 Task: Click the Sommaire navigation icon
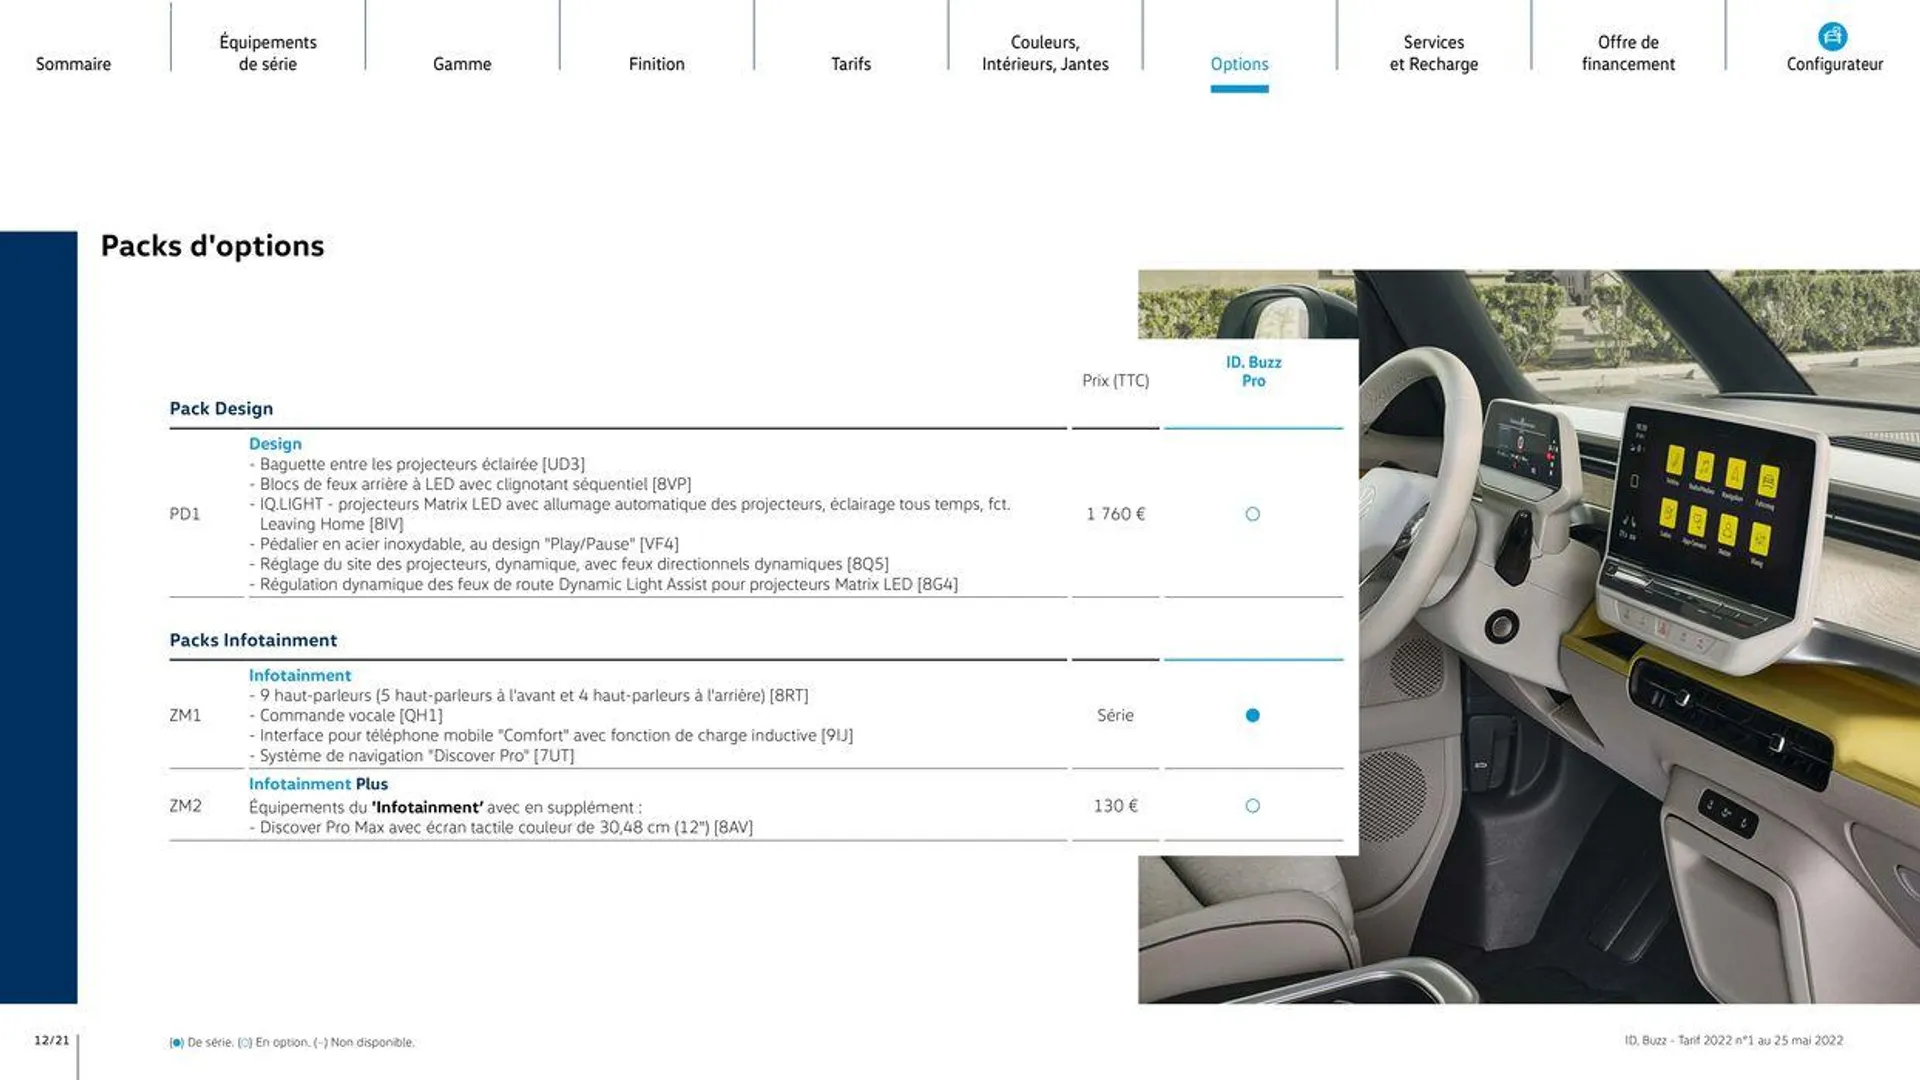pyautogui.click(x=71, y=62)
